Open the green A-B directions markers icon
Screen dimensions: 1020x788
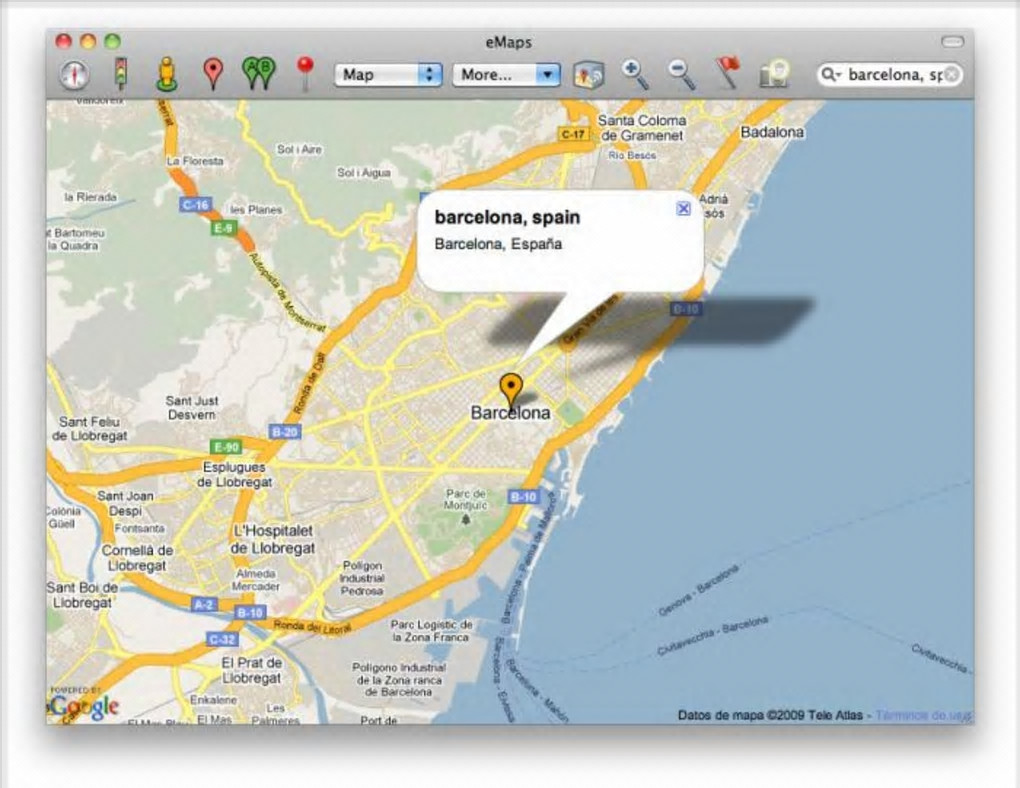coord(259,74)
